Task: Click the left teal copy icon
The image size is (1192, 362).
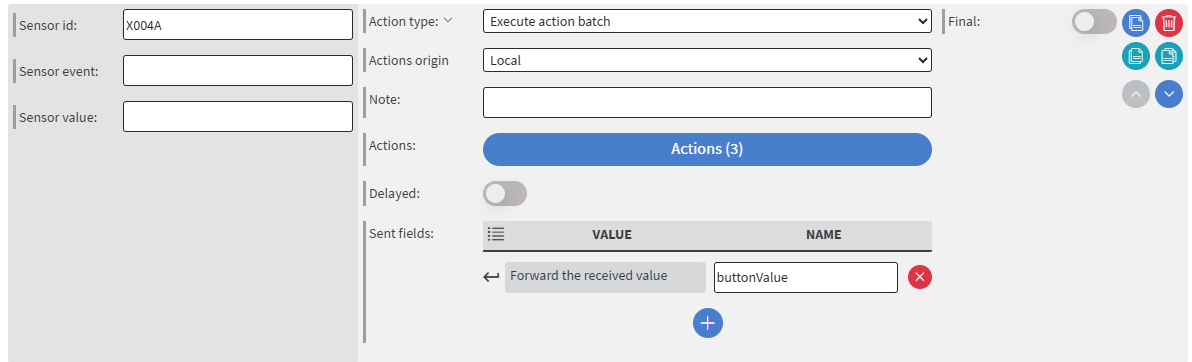Action: click(1136, 56)
